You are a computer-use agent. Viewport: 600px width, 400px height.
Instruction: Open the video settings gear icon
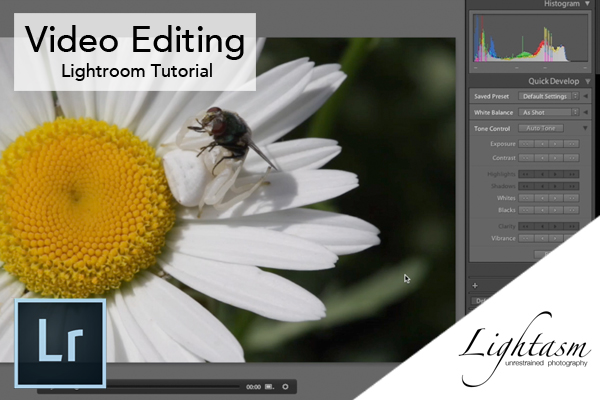tap(285, 387)
